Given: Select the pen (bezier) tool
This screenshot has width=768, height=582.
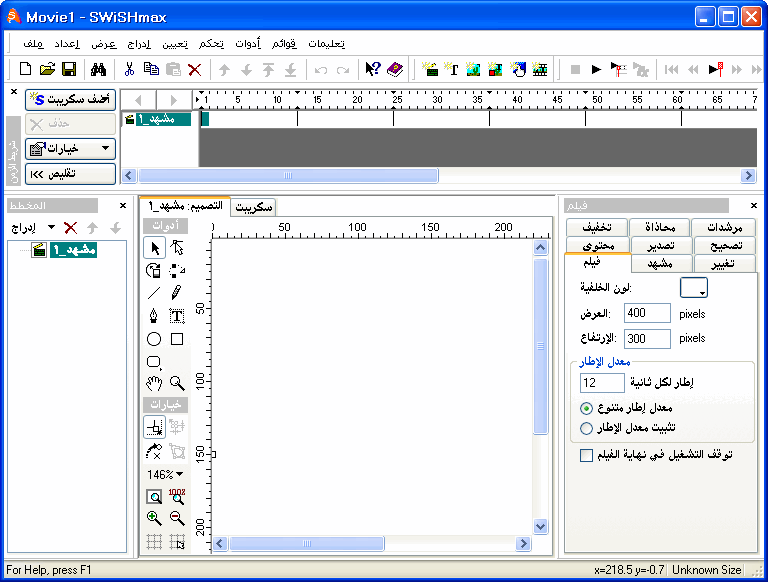Looking at the screenshot, I should [154, 315].
